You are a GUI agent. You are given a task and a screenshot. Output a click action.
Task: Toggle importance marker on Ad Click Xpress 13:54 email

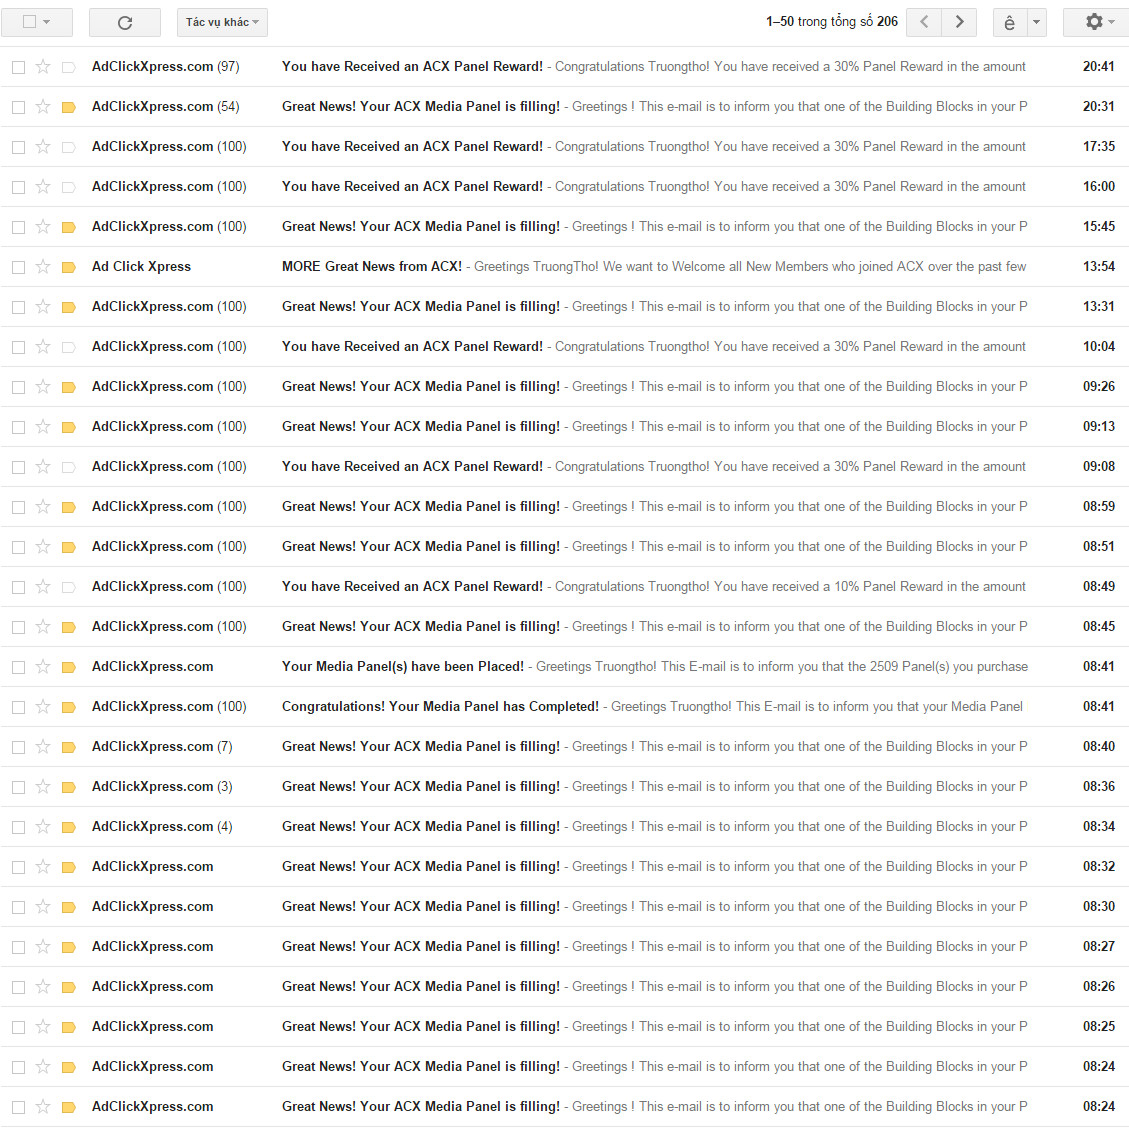69,267
